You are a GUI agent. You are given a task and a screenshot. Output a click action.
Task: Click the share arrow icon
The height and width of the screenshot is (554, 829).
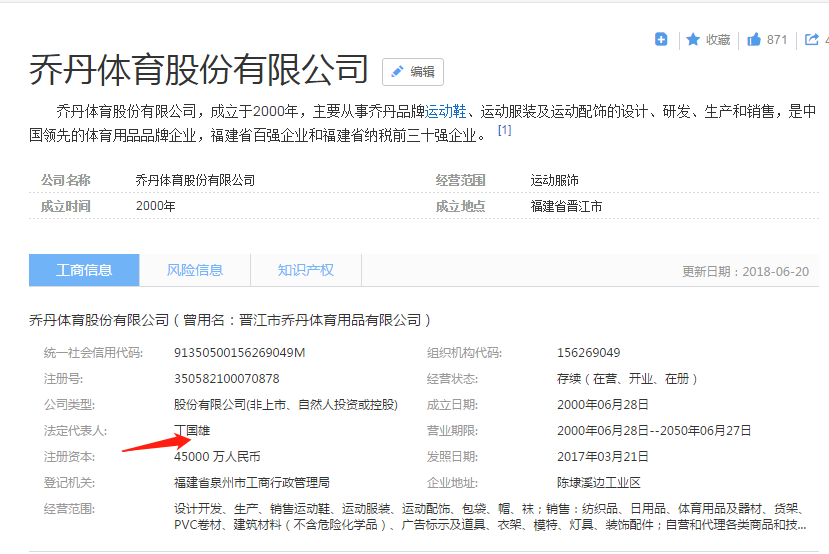(x=812, y=40)
